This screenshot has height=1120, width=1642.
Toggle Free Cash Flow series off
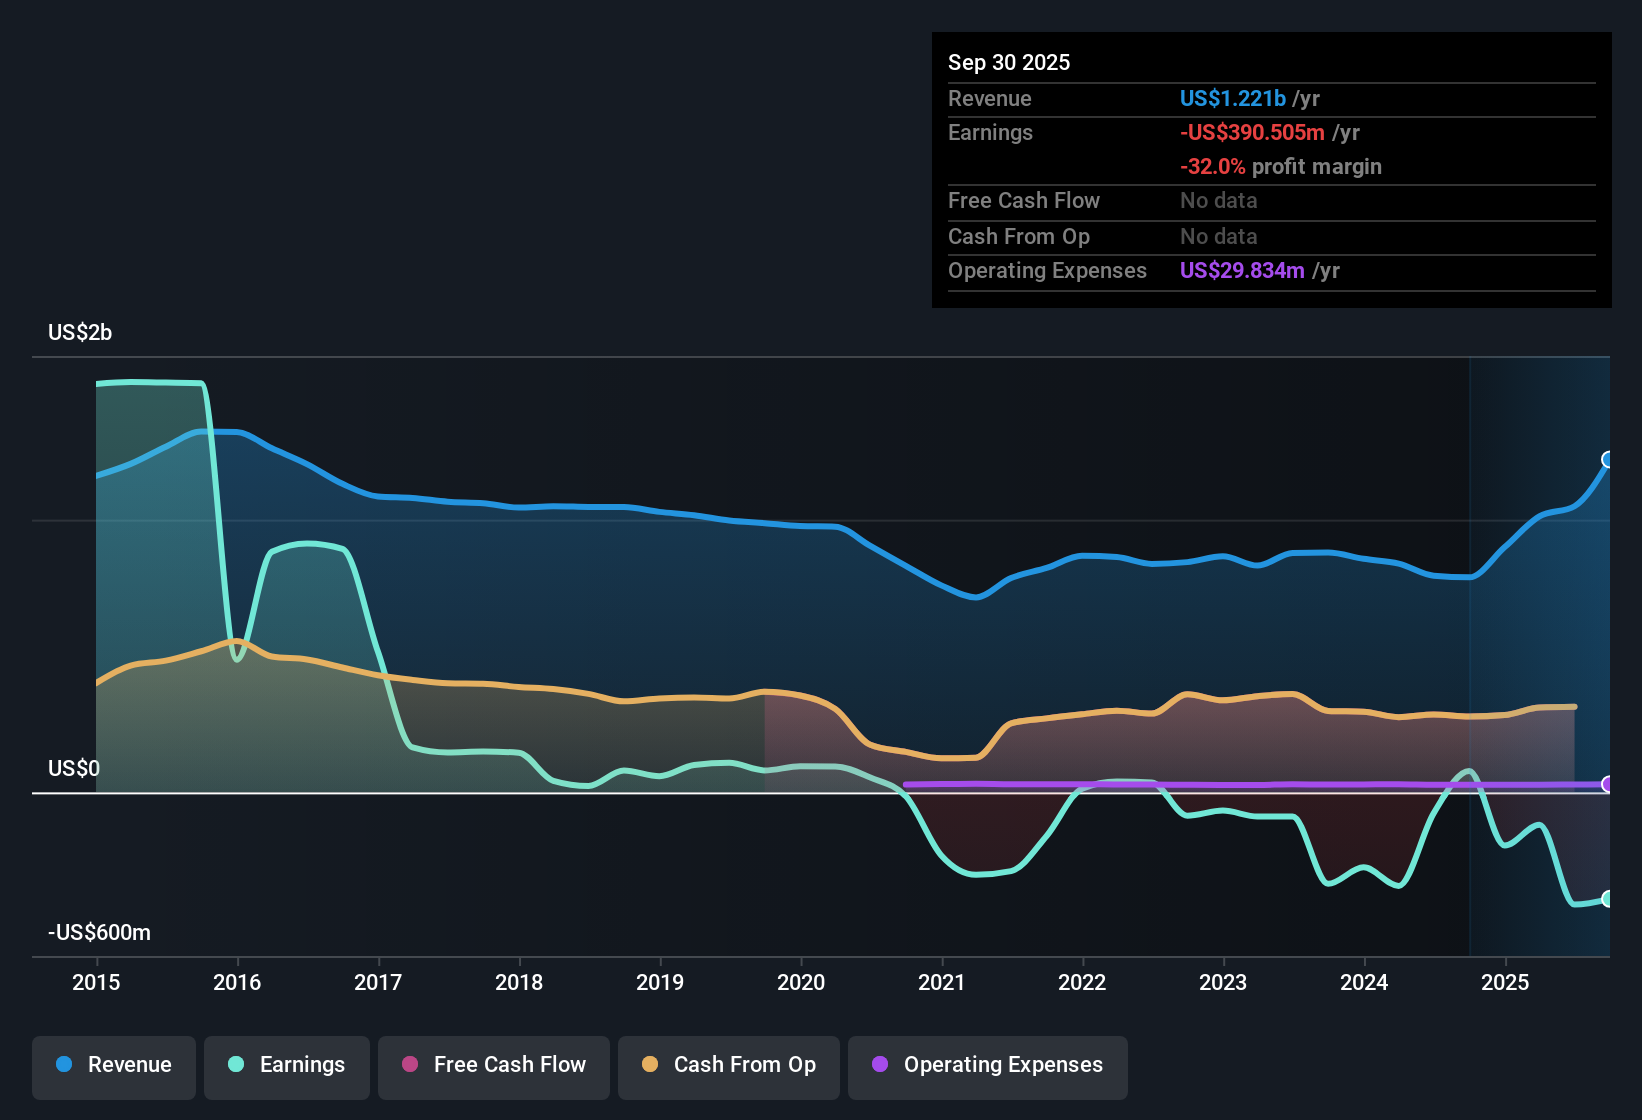[493, 1065]
